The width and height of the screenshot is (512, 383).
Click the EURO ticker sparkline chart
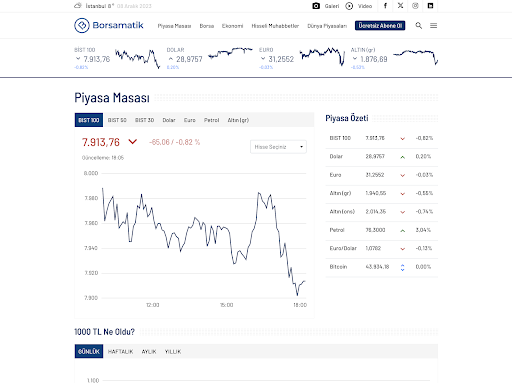[322, 56]
